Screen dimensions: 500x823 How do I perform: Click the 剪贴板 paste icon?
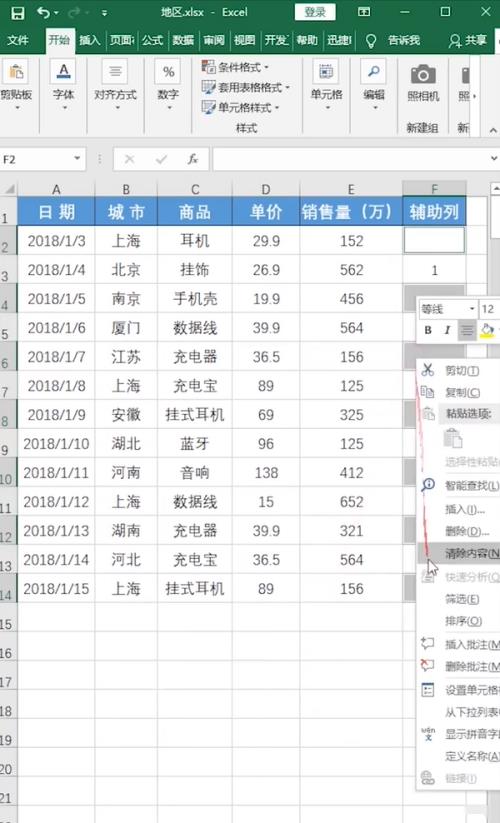click(x=16, y=71)
